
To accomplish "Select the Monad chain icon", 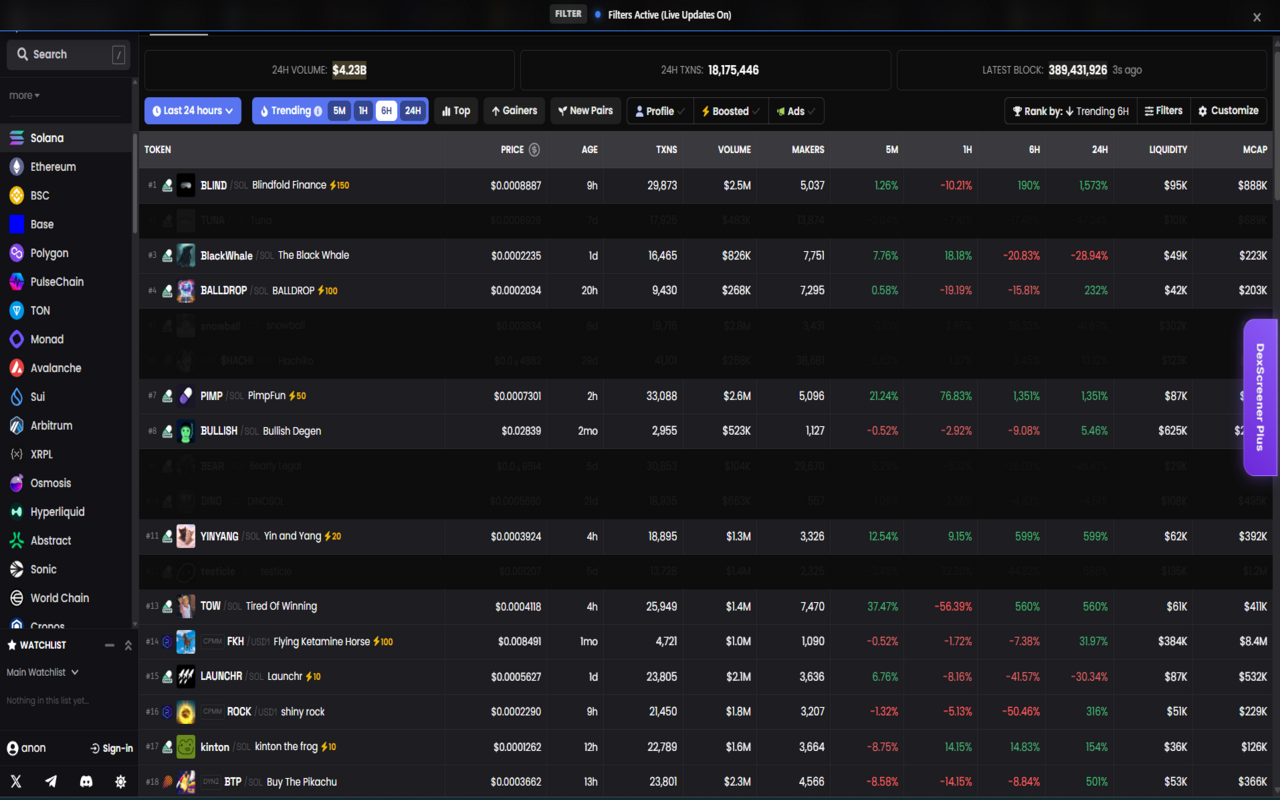I will (x=16, y=340).
